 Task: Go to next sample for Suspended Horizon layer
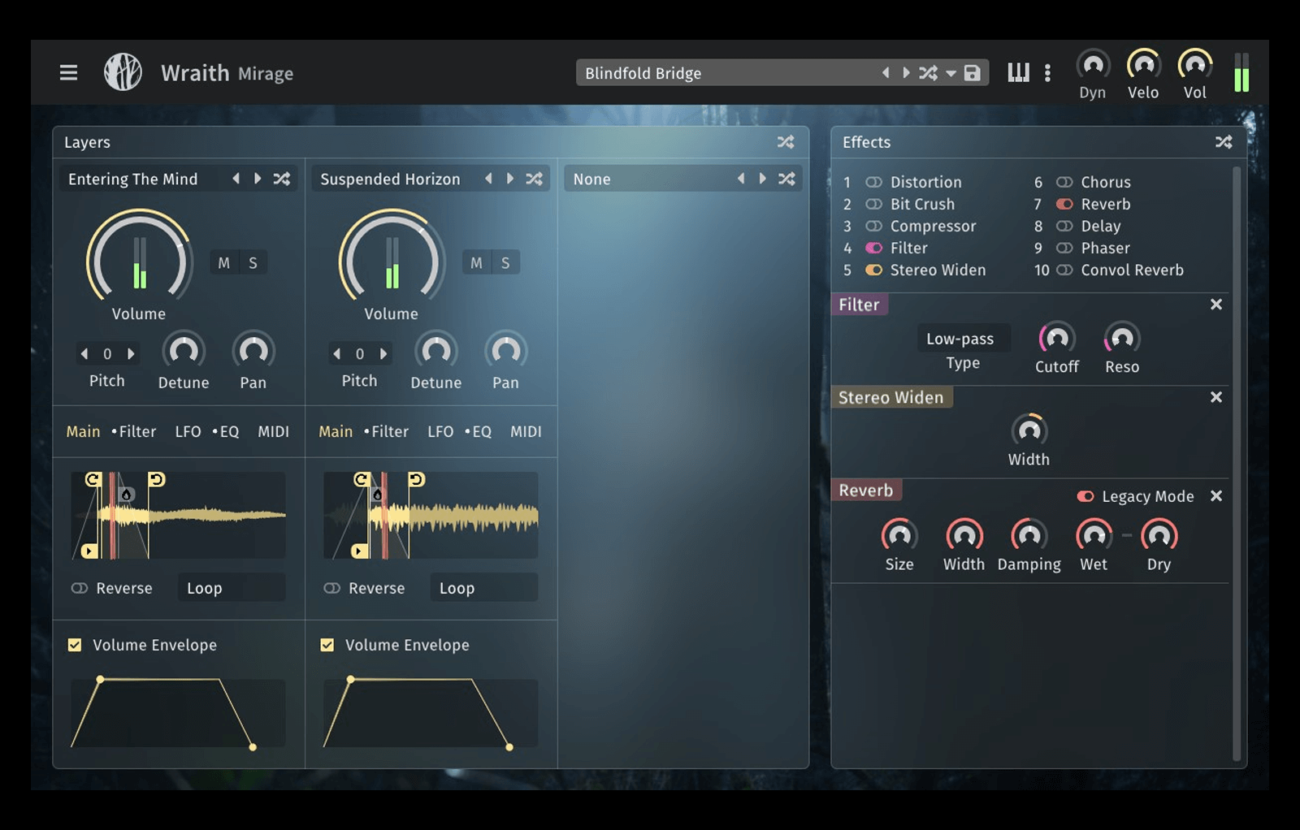pyautogui.click(x=510, y=179)
